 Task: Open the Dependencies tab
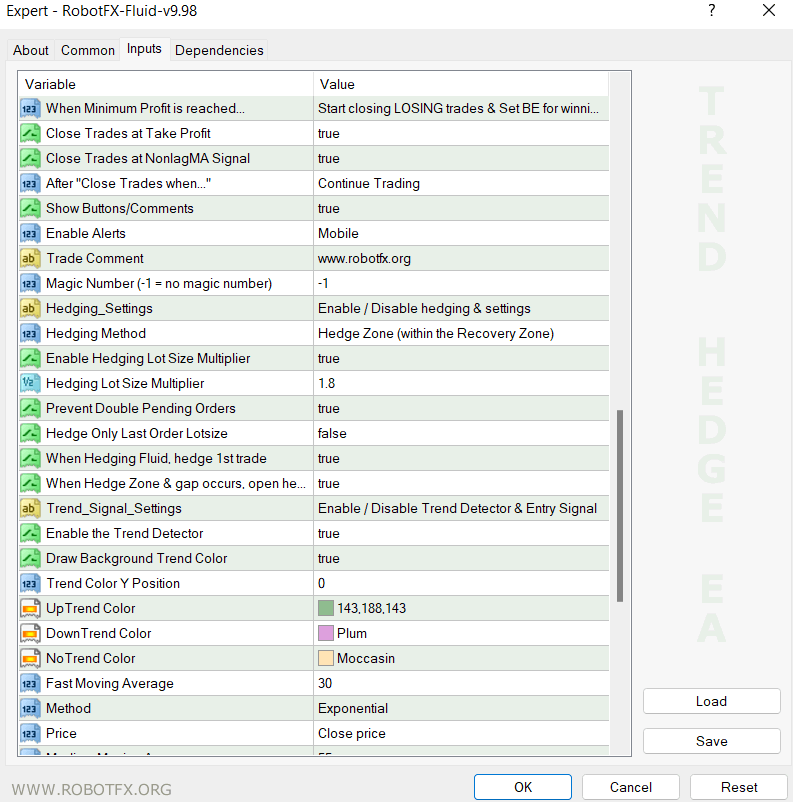pos(219,51)
